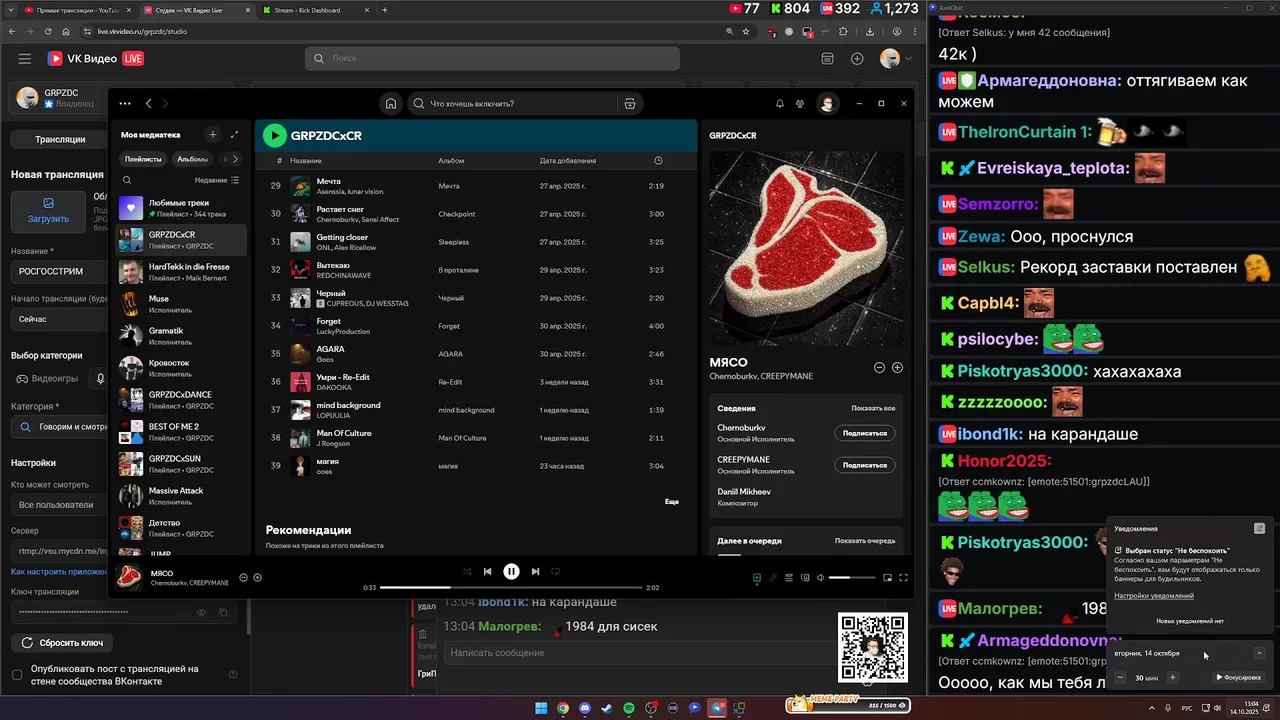Open Connect to a device
Screen dimensions: 1280x720
coord(804,577)
